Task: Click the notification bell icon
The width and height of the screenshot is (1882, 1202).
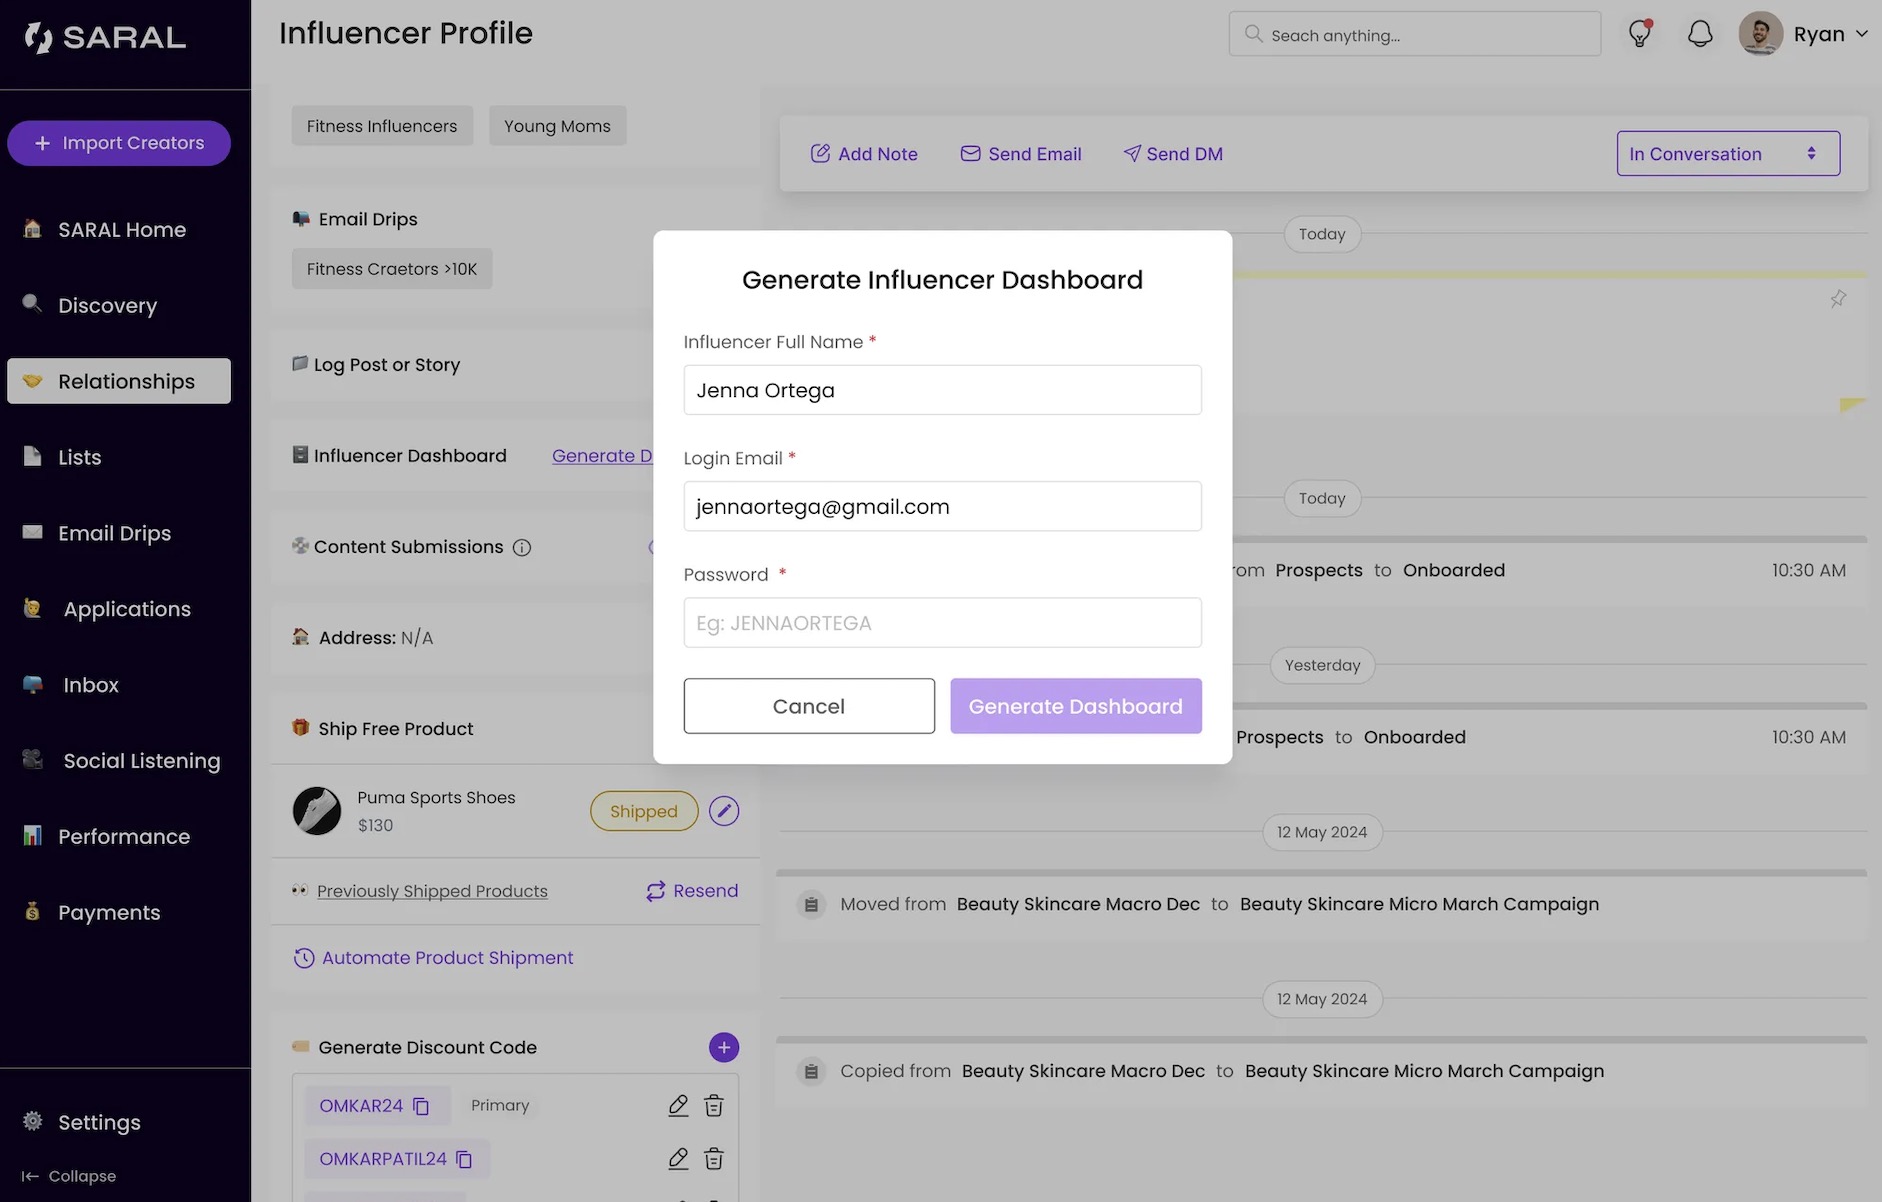Action: [1700, 34]
